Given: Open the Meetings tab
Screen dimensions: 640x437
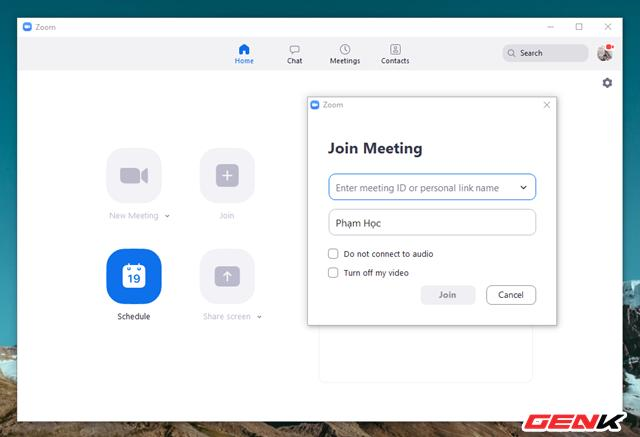Looking at the screenshot, I should (345, 54).
